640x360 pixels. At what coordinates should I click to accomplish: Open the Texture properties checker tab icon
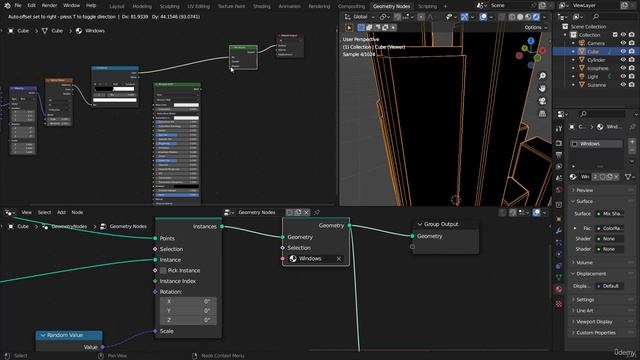tap(559, 304)
